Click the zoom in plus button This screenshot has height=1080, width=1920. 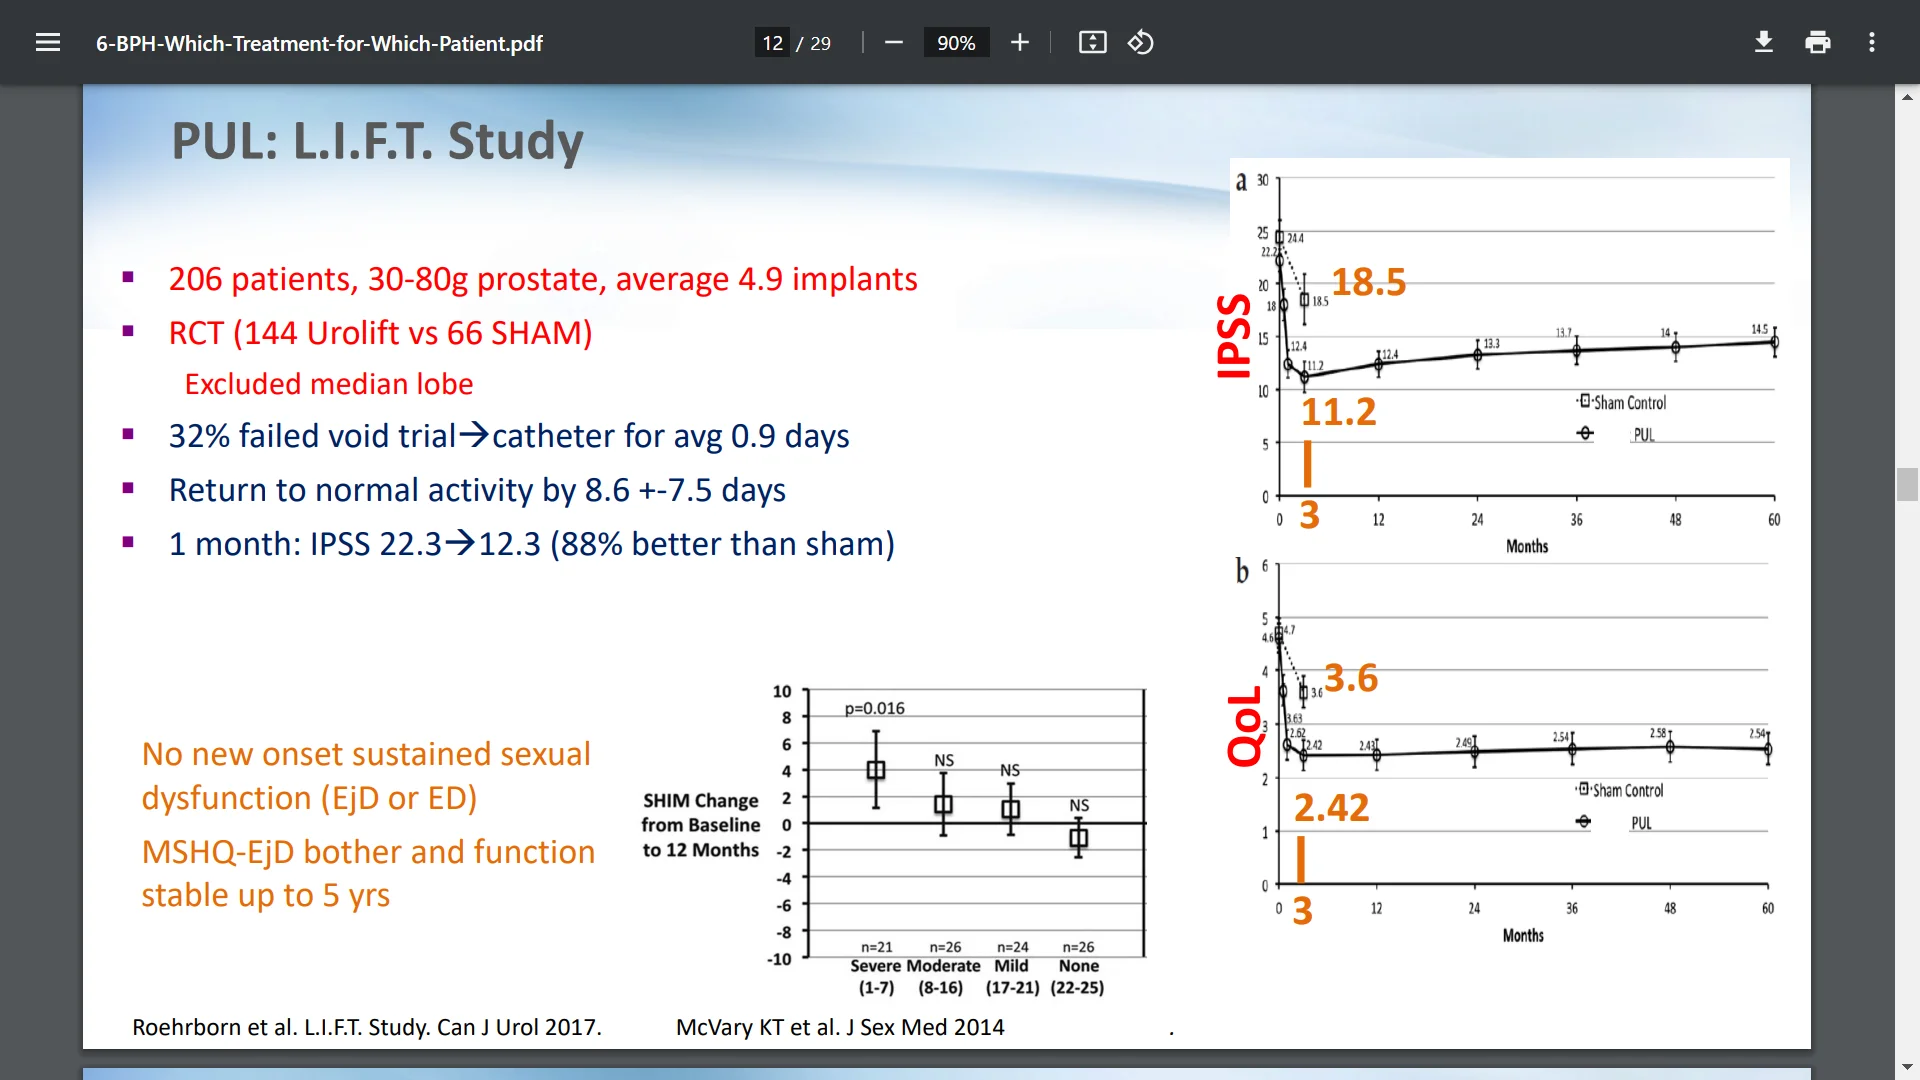1019,43
